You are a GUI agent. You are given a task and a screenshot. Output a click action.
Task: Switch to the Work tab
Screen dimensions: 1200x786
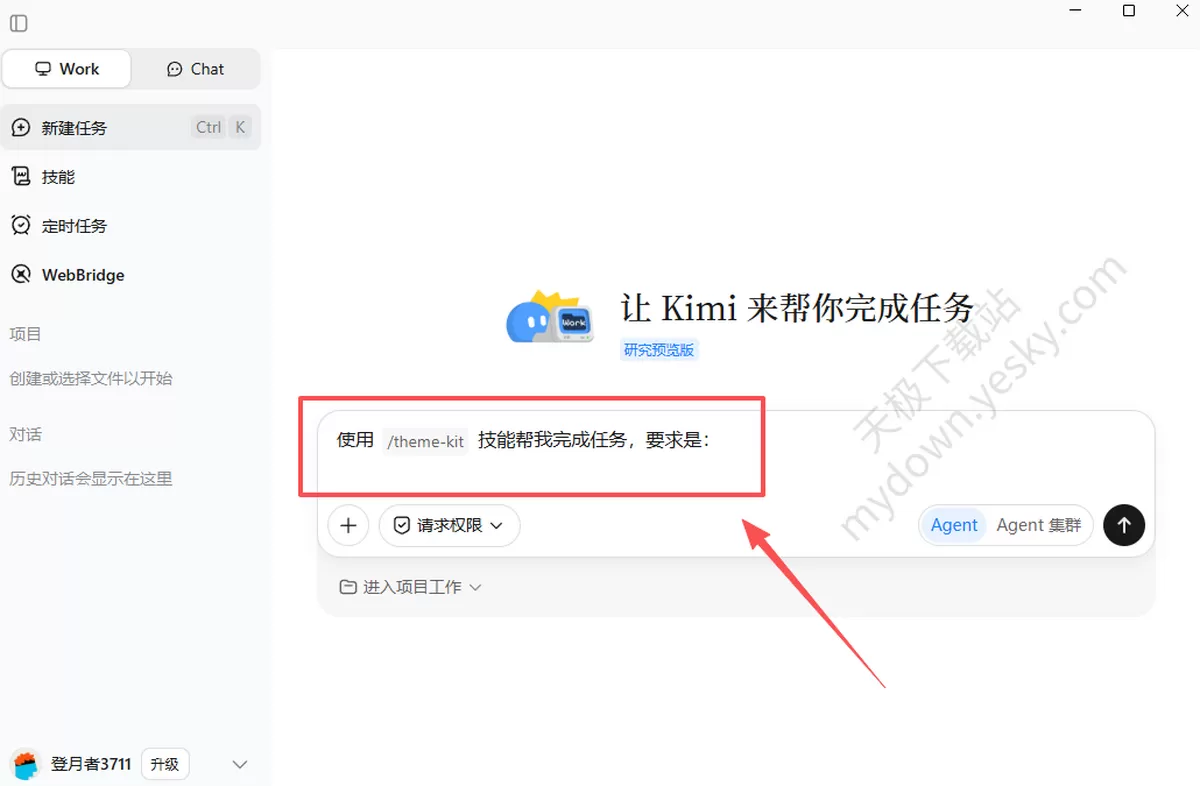click(x=67, y=69)
